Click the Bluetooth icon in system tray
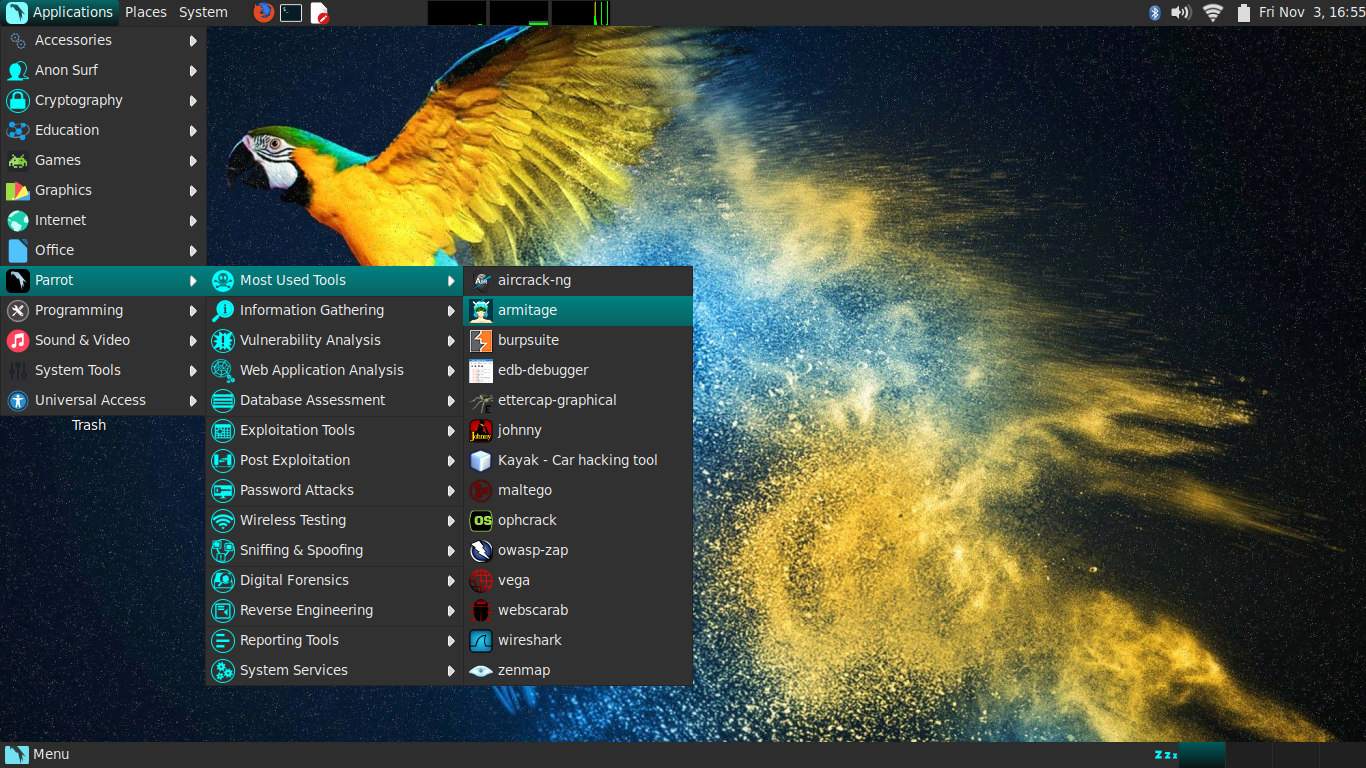The width and height of the screenshot is (1366, 768). [1154, 12]
